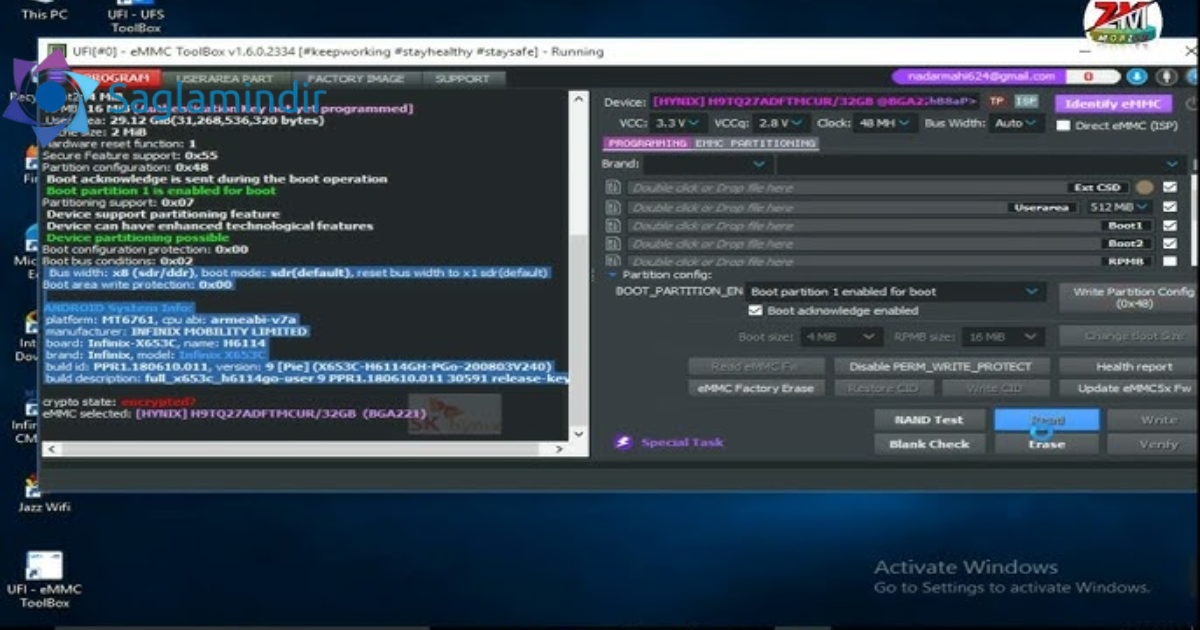Click the file icon of the Userarea row

click(x=613, y=207)
